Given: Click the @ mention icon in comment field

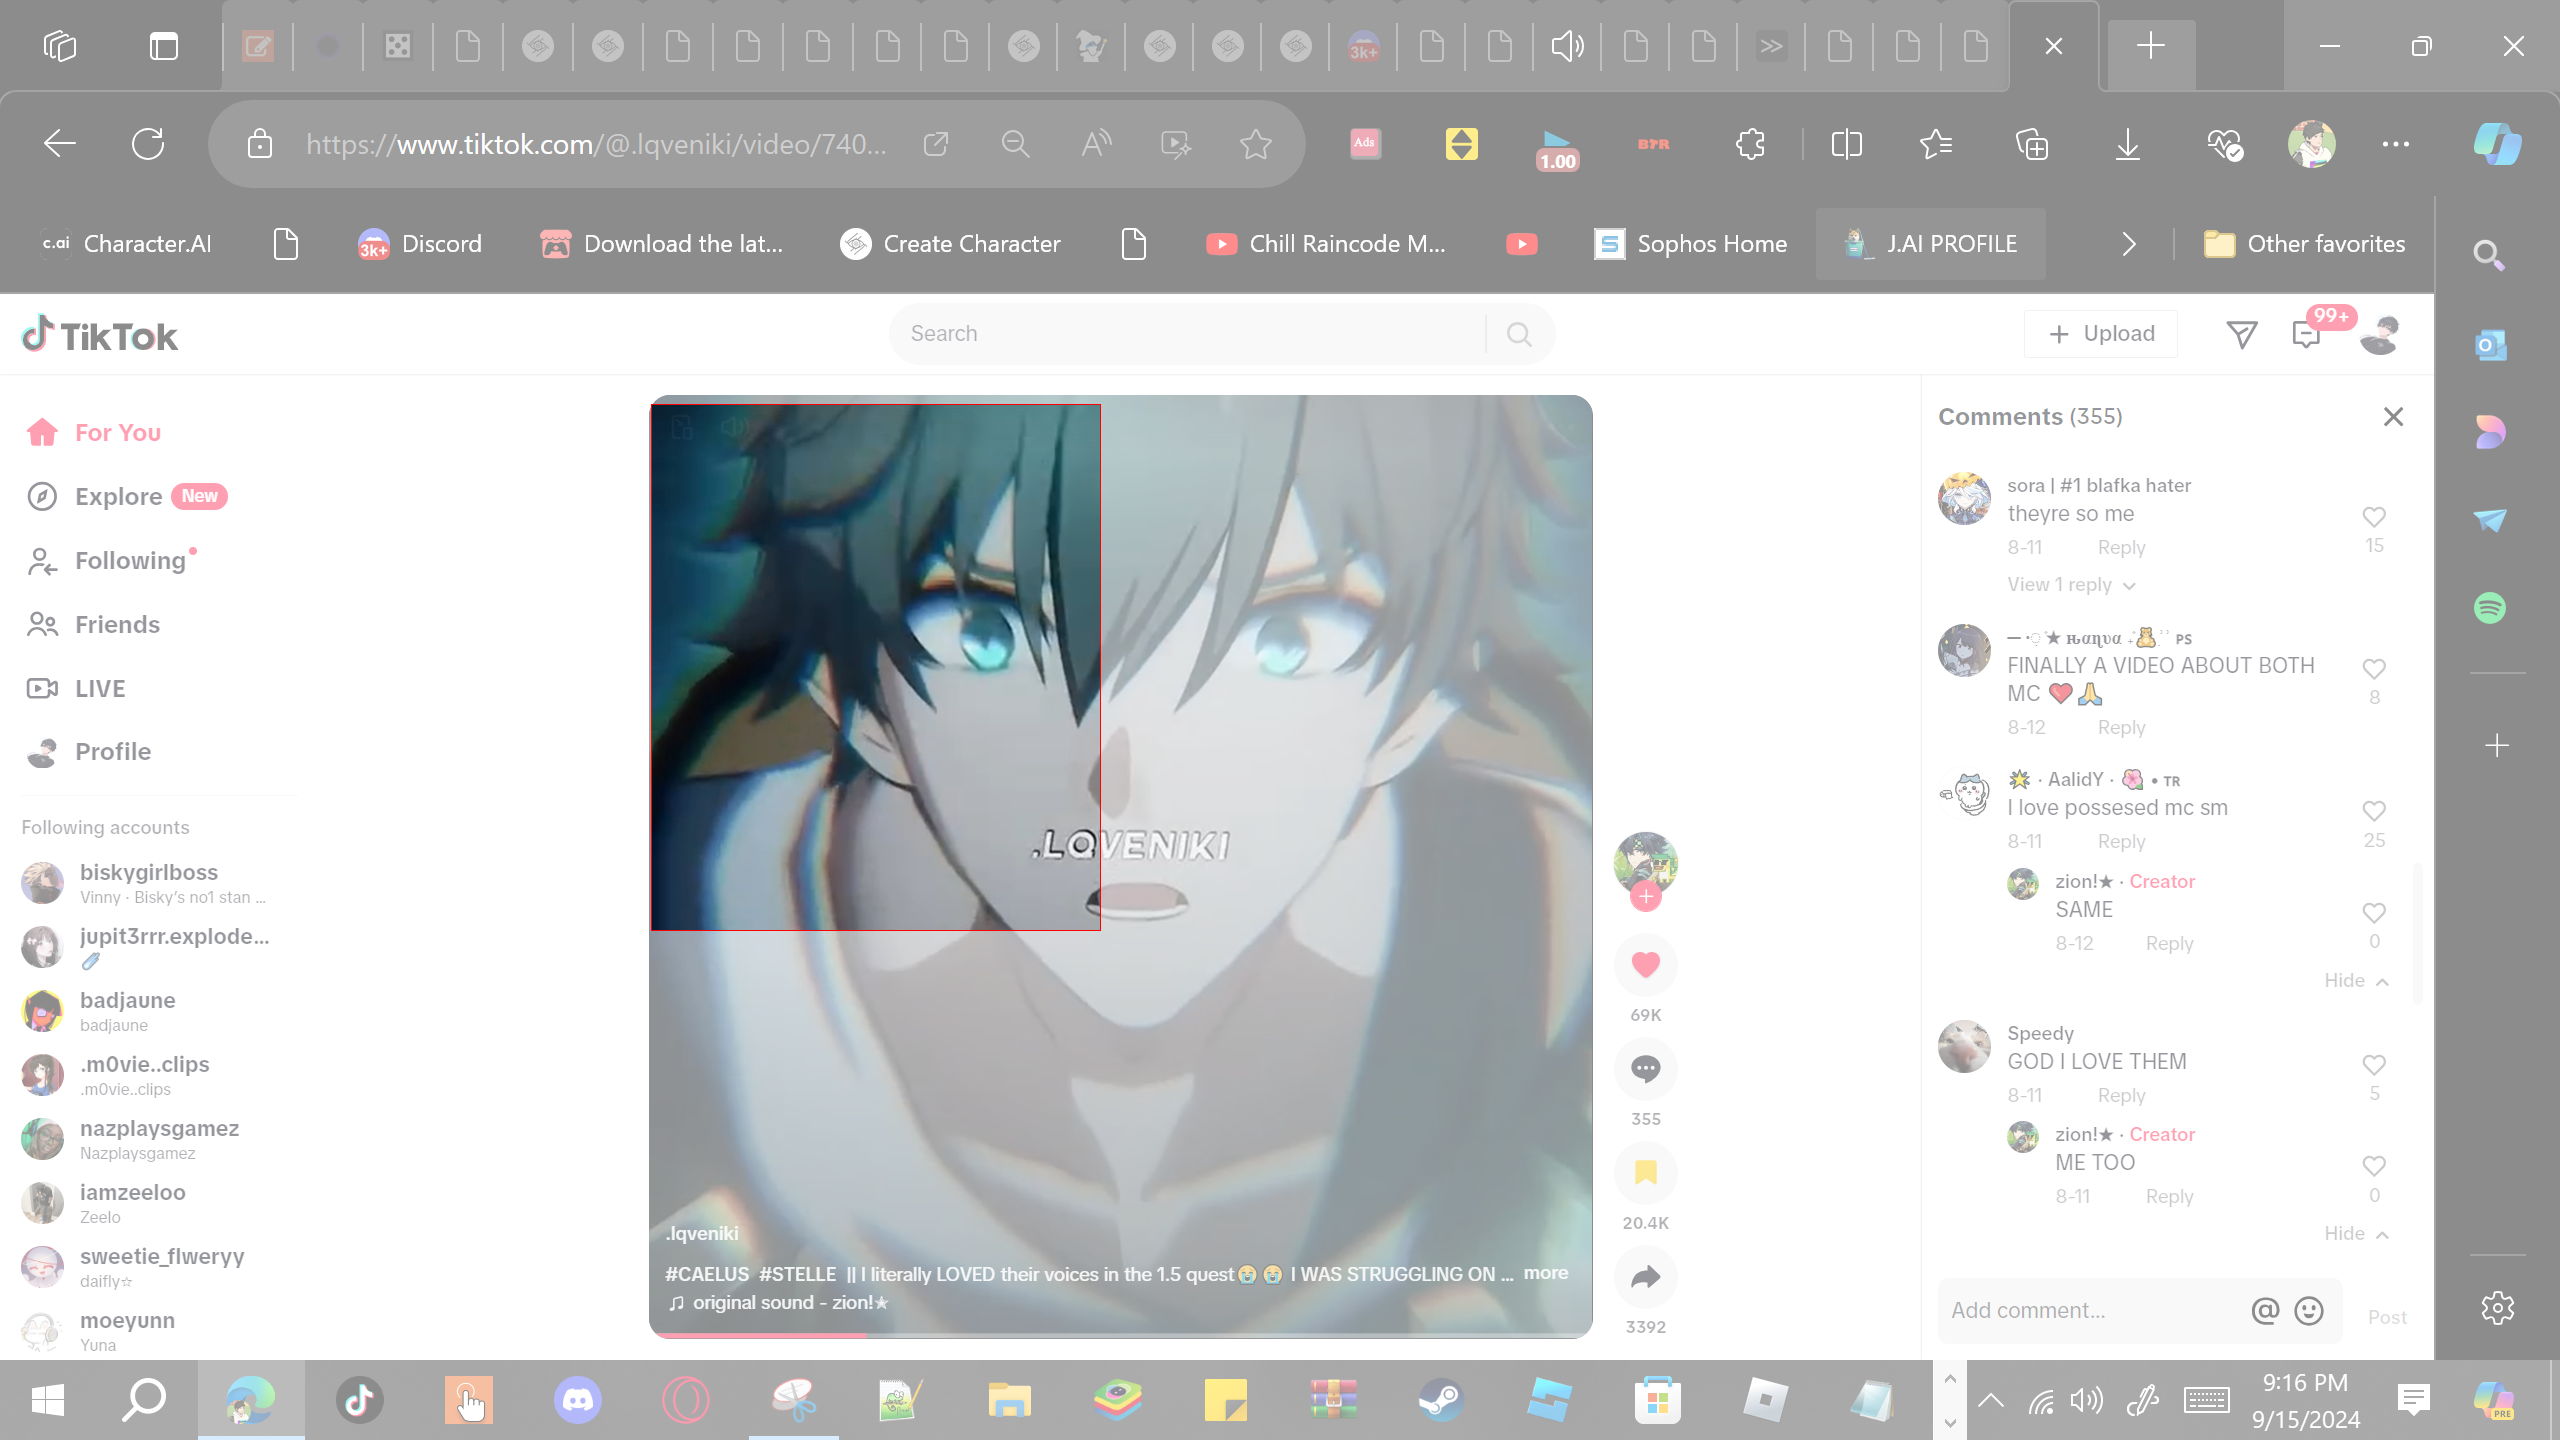Looking at the screenshot, I should click(2264, 1310).
